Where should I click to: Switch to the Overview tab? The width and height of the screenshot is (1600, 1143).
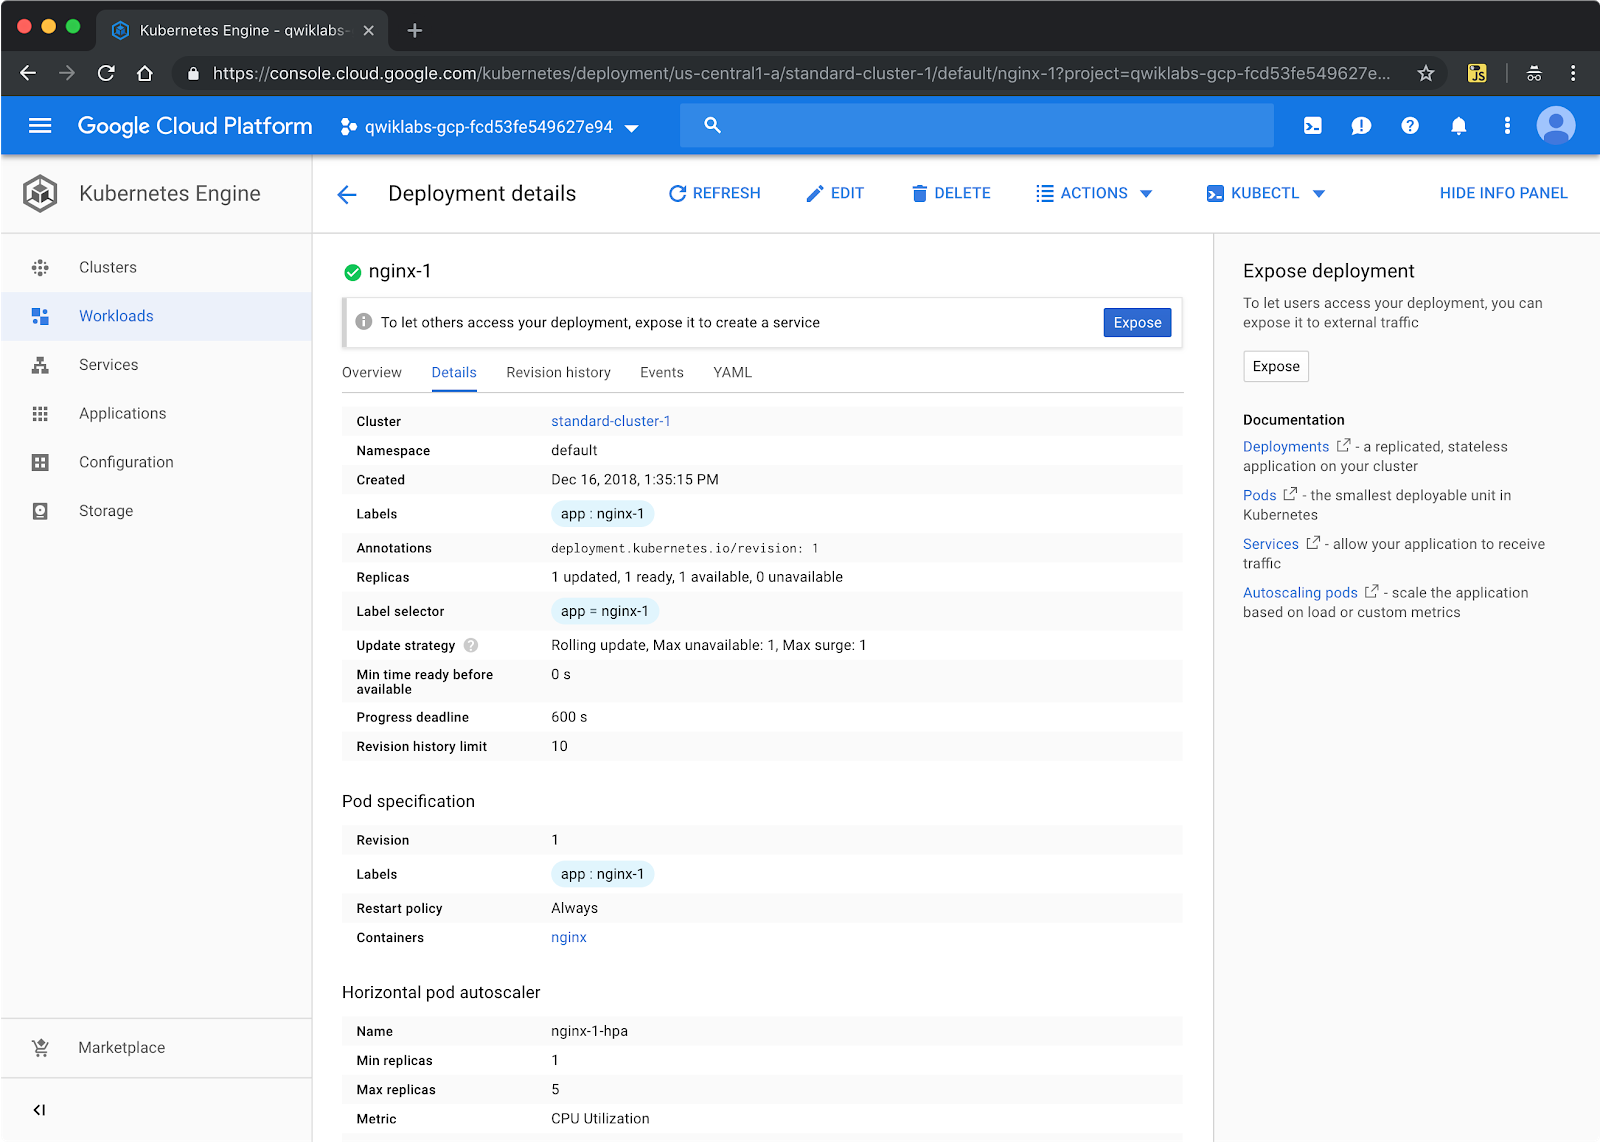click(x=372, y=373)
